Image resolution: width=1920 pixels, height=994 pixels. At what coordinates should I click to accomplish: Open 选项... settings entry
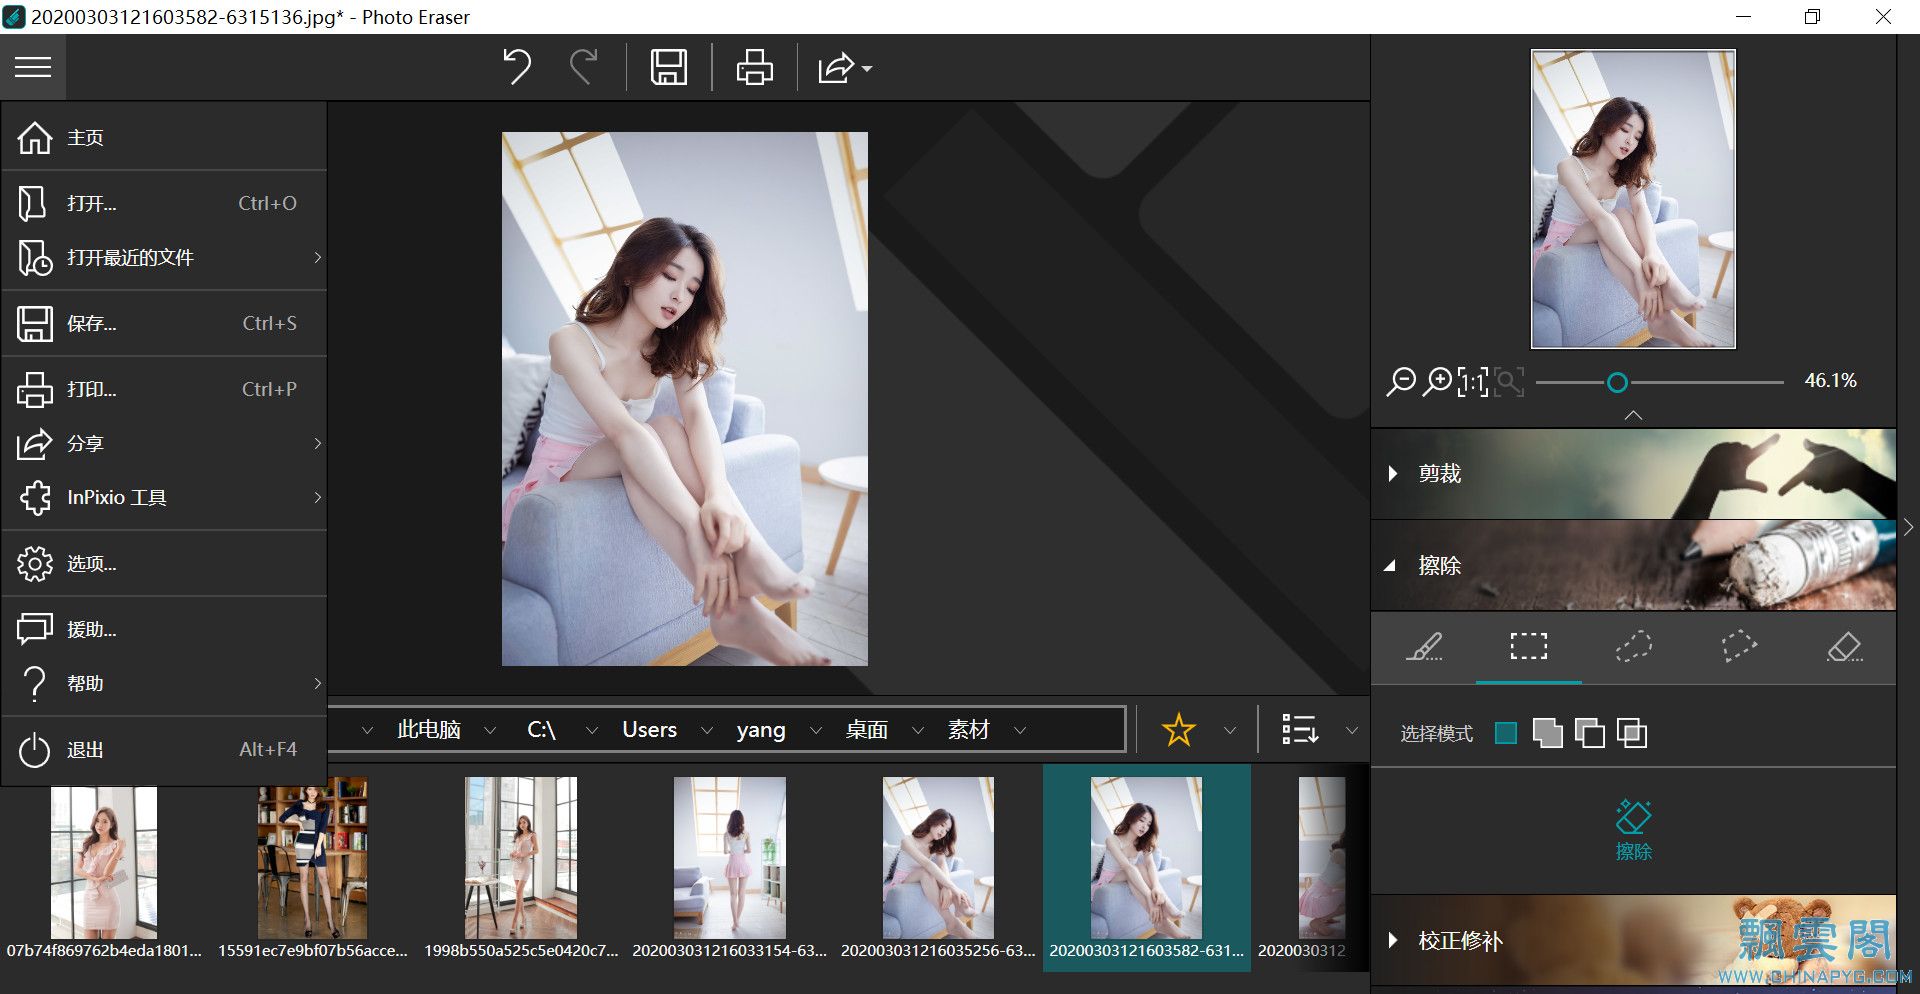click(164, 563)
